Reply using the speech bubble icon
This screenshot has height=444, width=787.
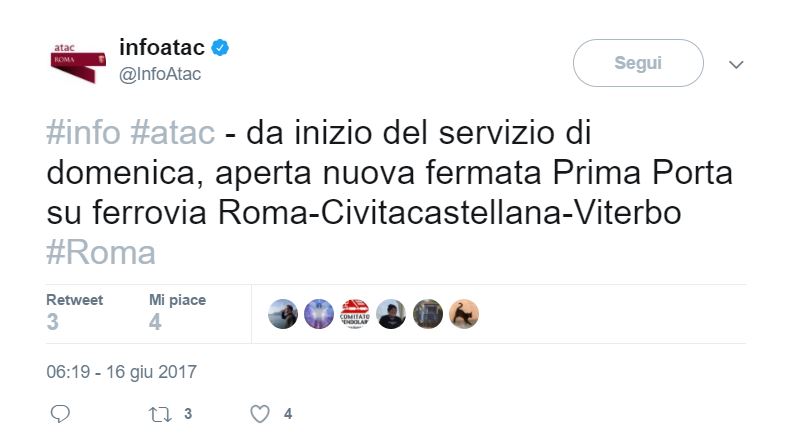pyautogui.click(x=60, y=413)
